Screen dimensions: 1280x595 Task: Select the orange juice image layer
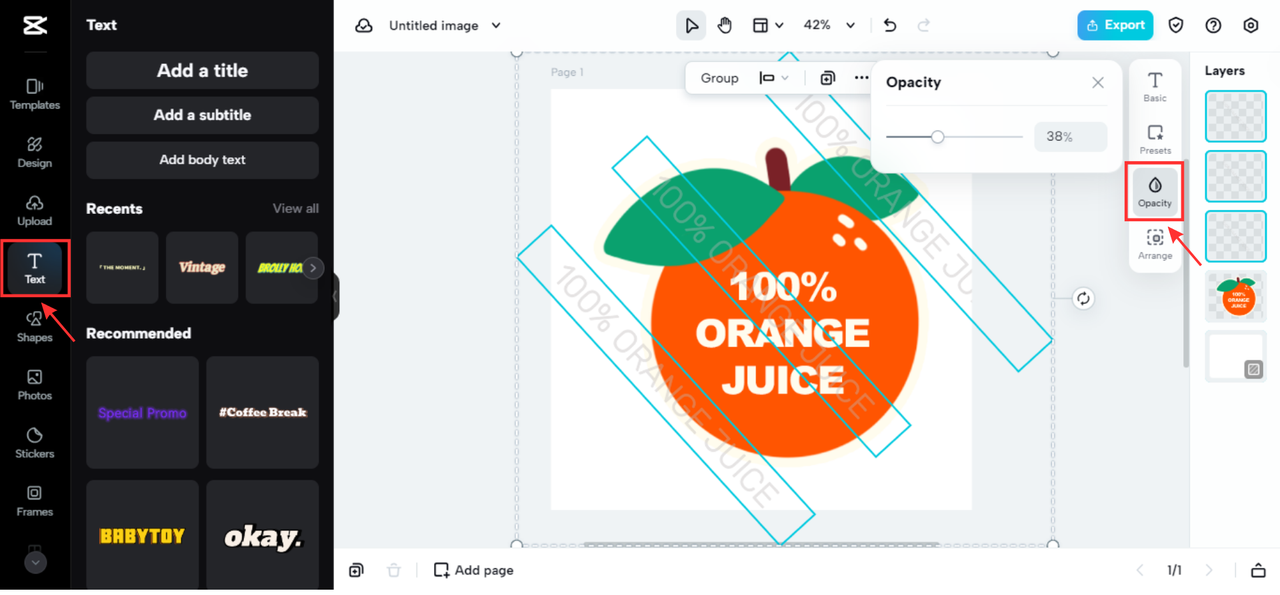click(1236, 296)
